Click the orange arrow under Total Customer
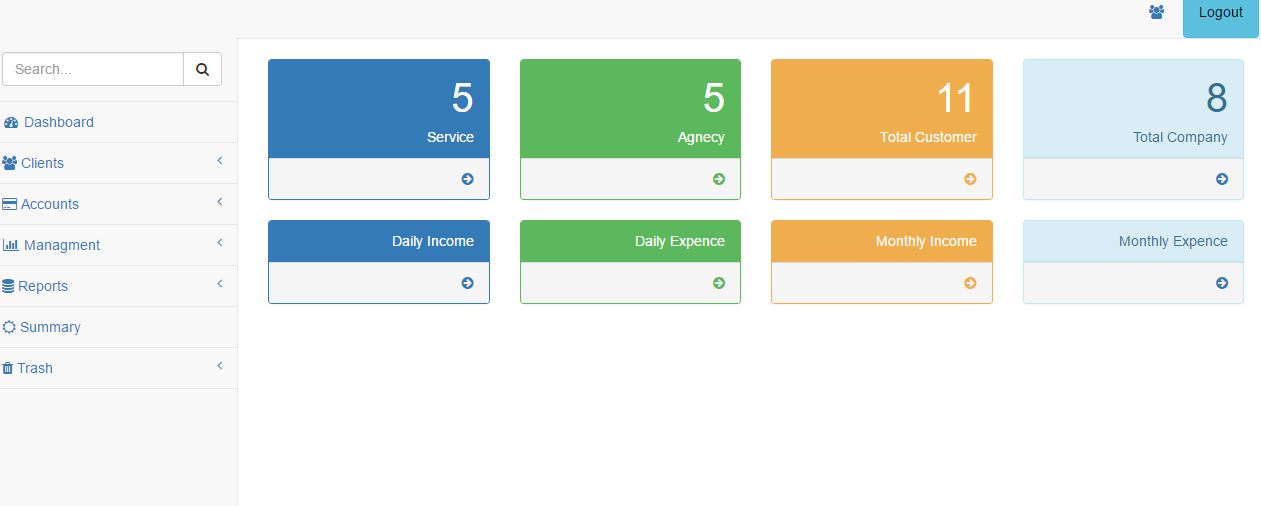This screenshot has width=1261, height=506. pyautogui.click(x=970, y=179)
